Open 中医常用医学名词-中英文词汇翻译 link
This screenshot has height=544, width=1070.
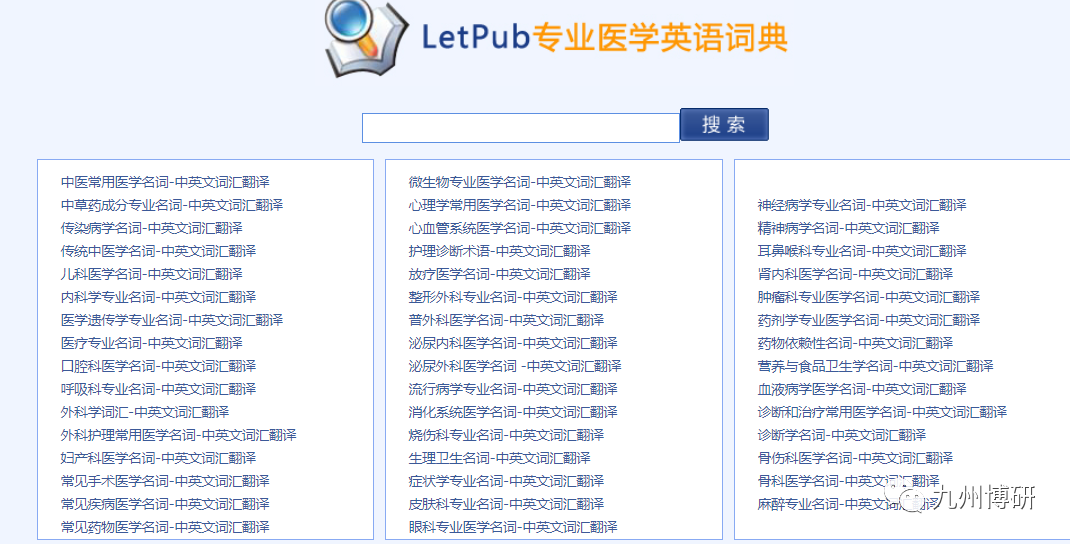coord(165,182)
